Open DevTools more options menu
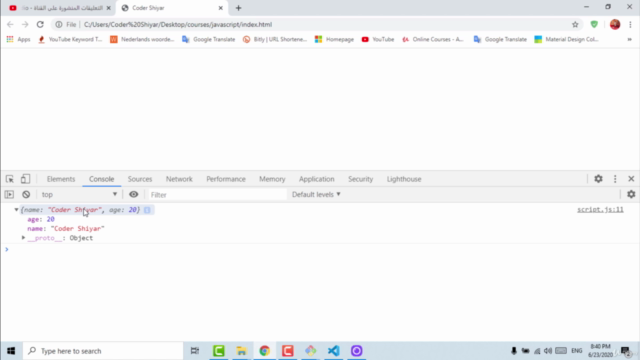 pyautogui.click(x=615, y=179)
